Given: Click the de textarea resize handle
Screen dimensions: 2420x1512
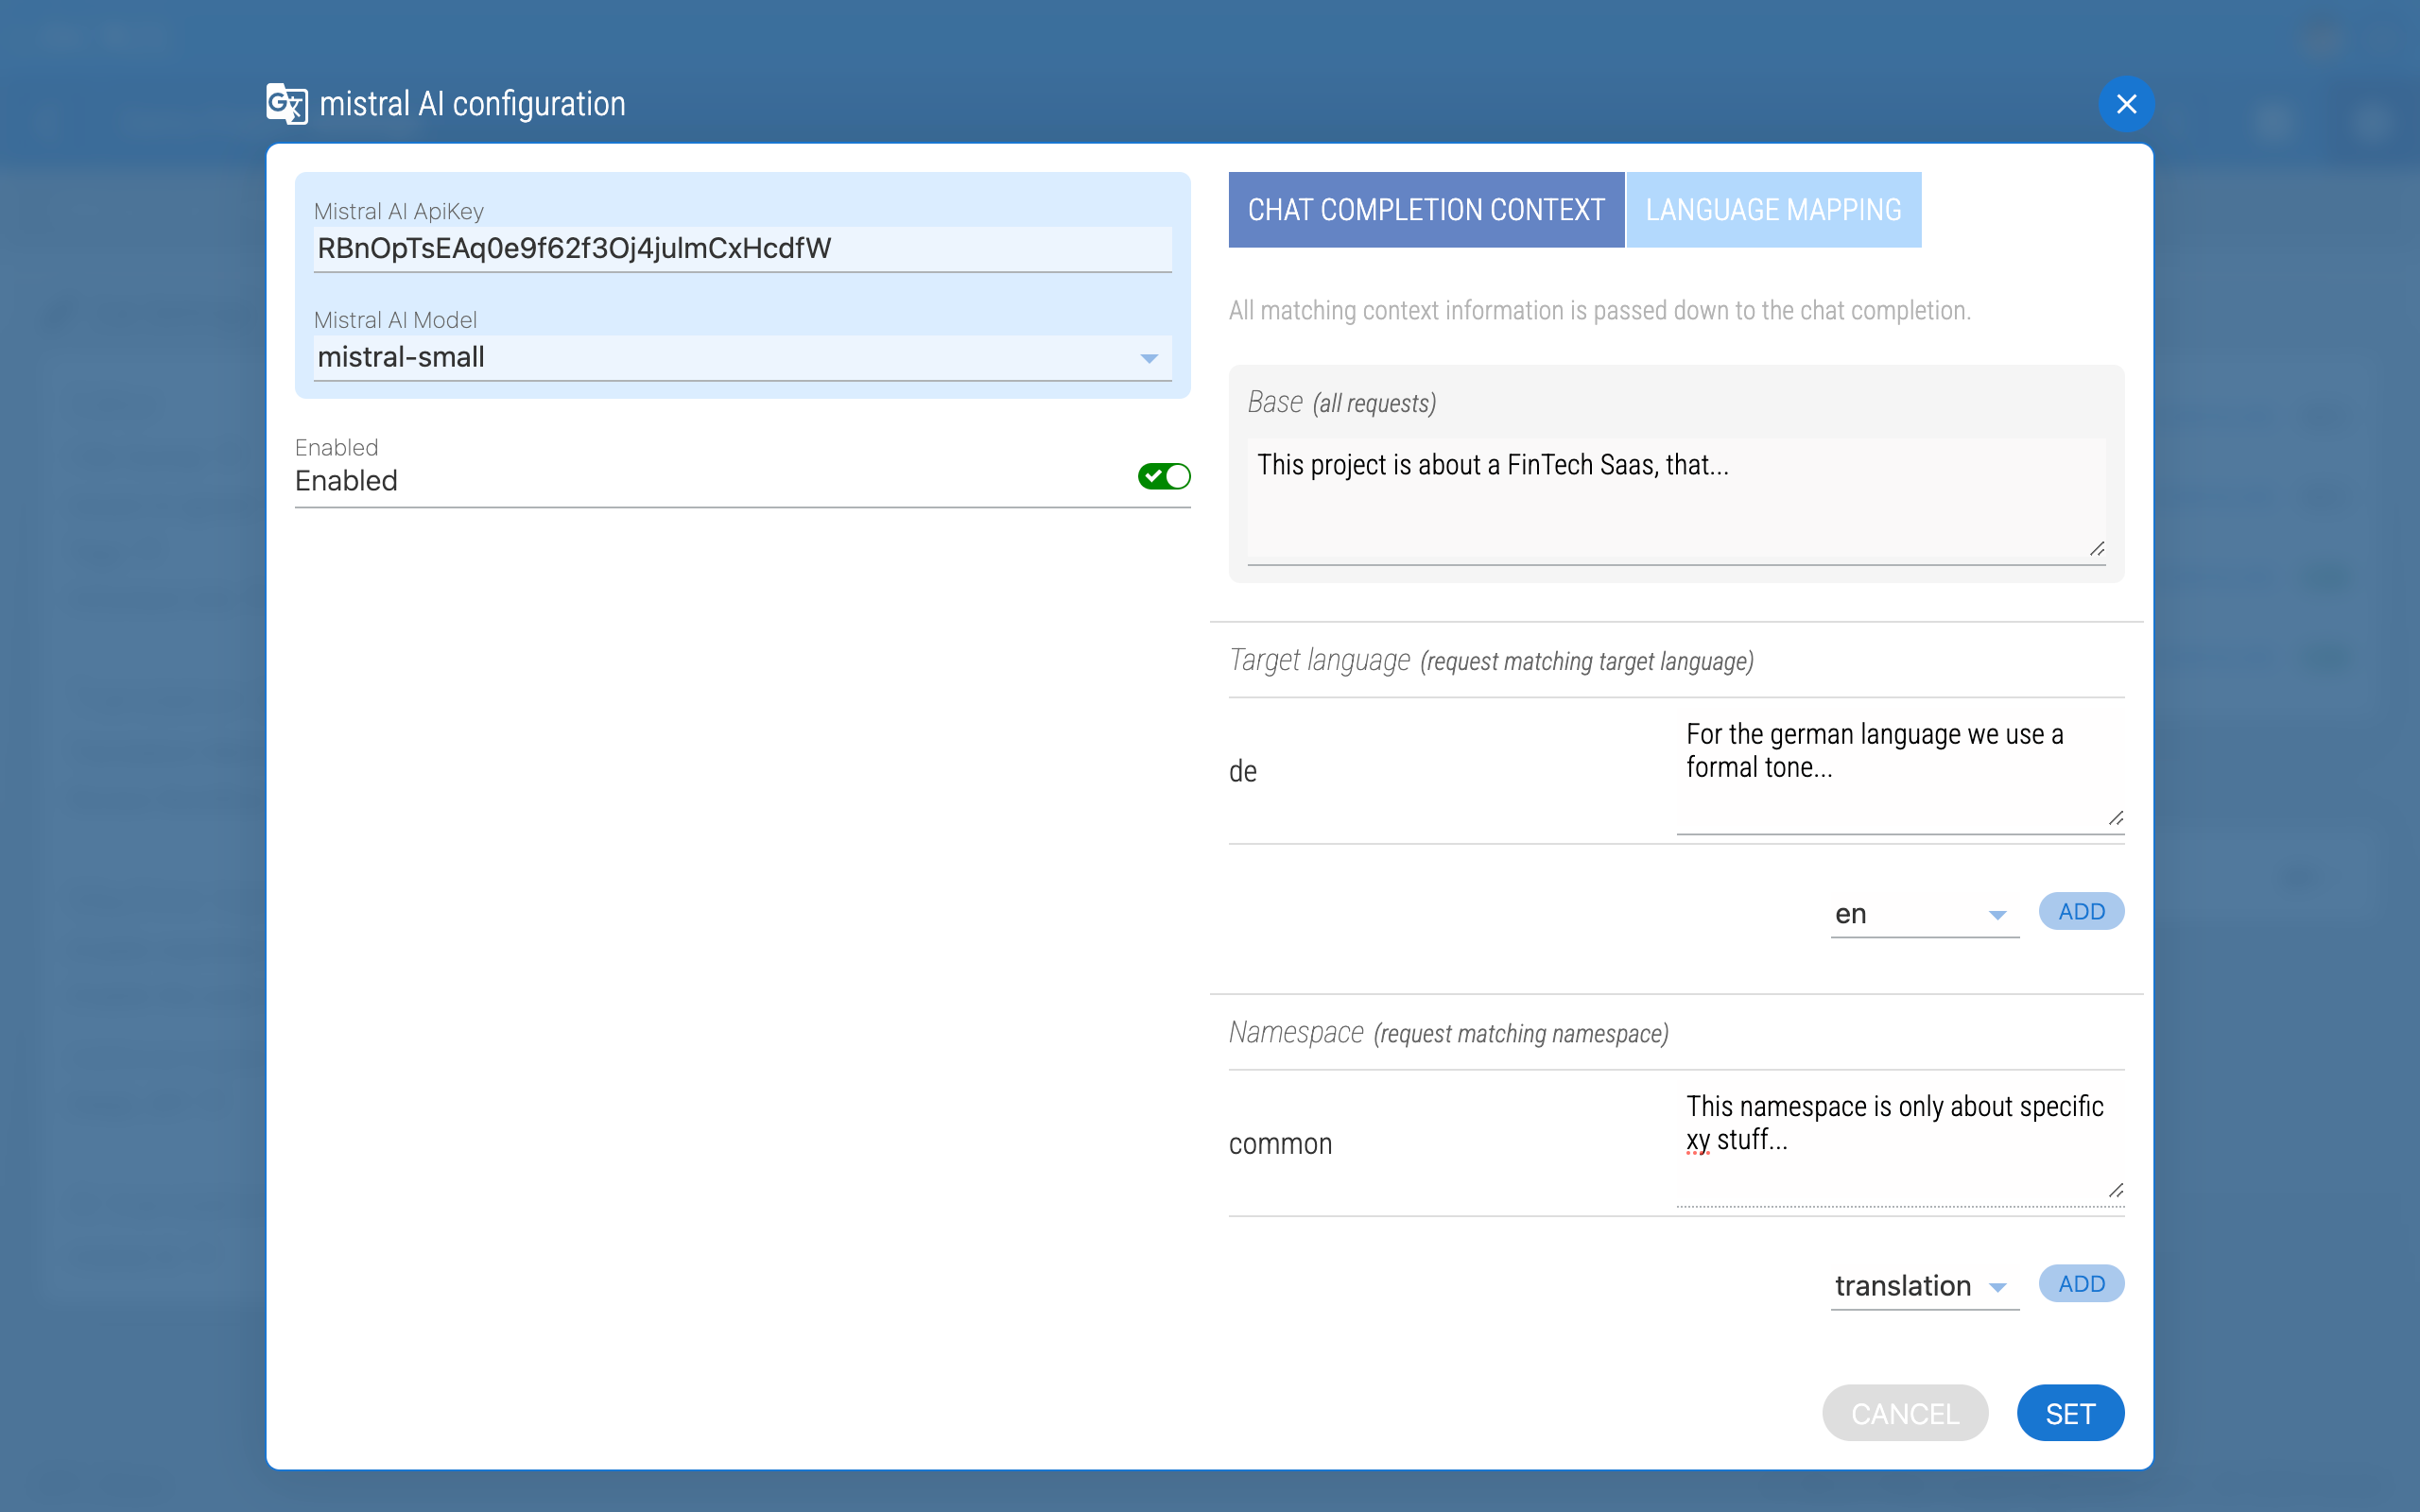Looking at the screenshot, I should click(2115, 819).
